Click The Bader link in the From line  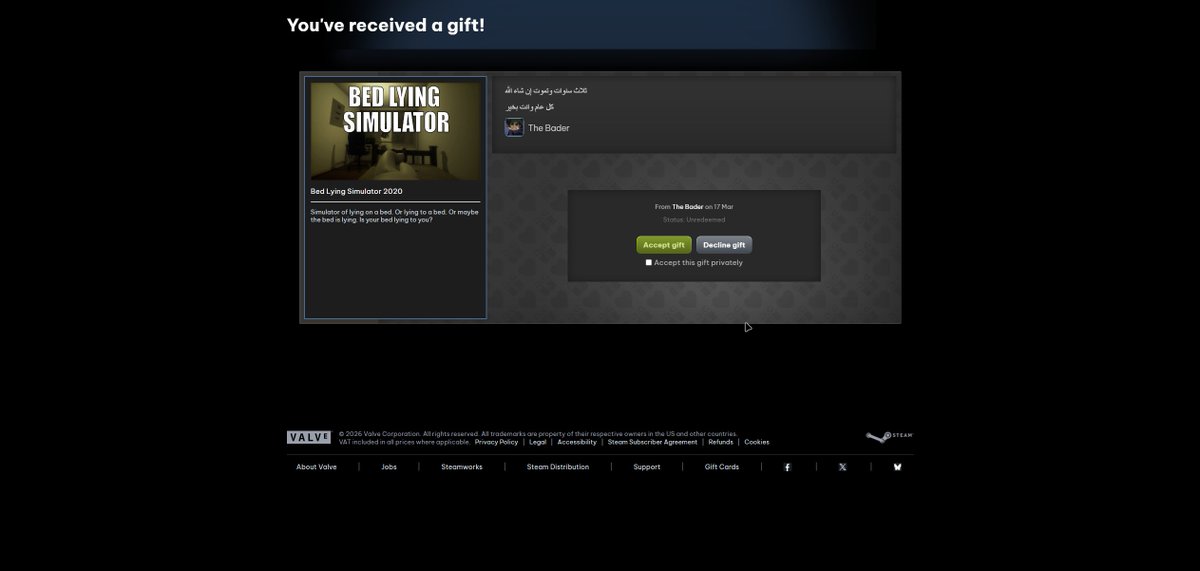[687, 207]
